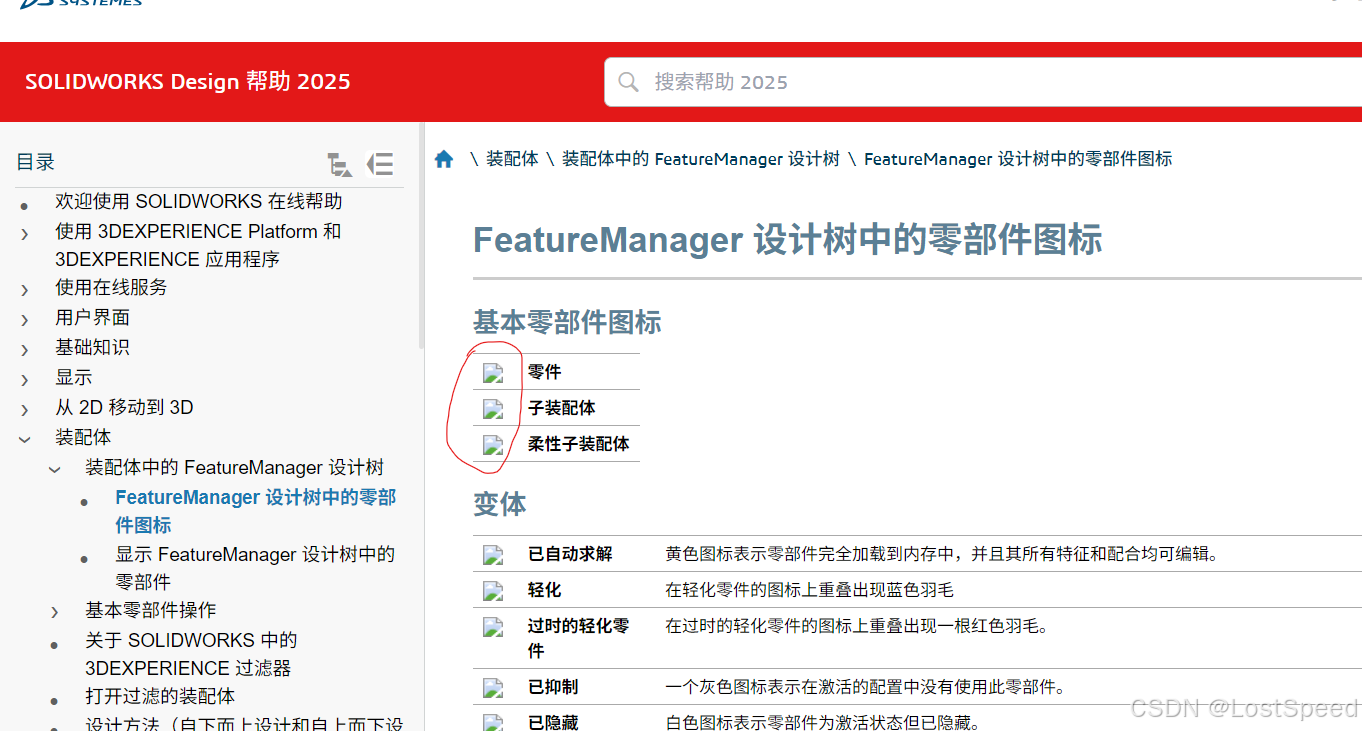
Task: Click the show table of contents tree icon
Action: 340,164
